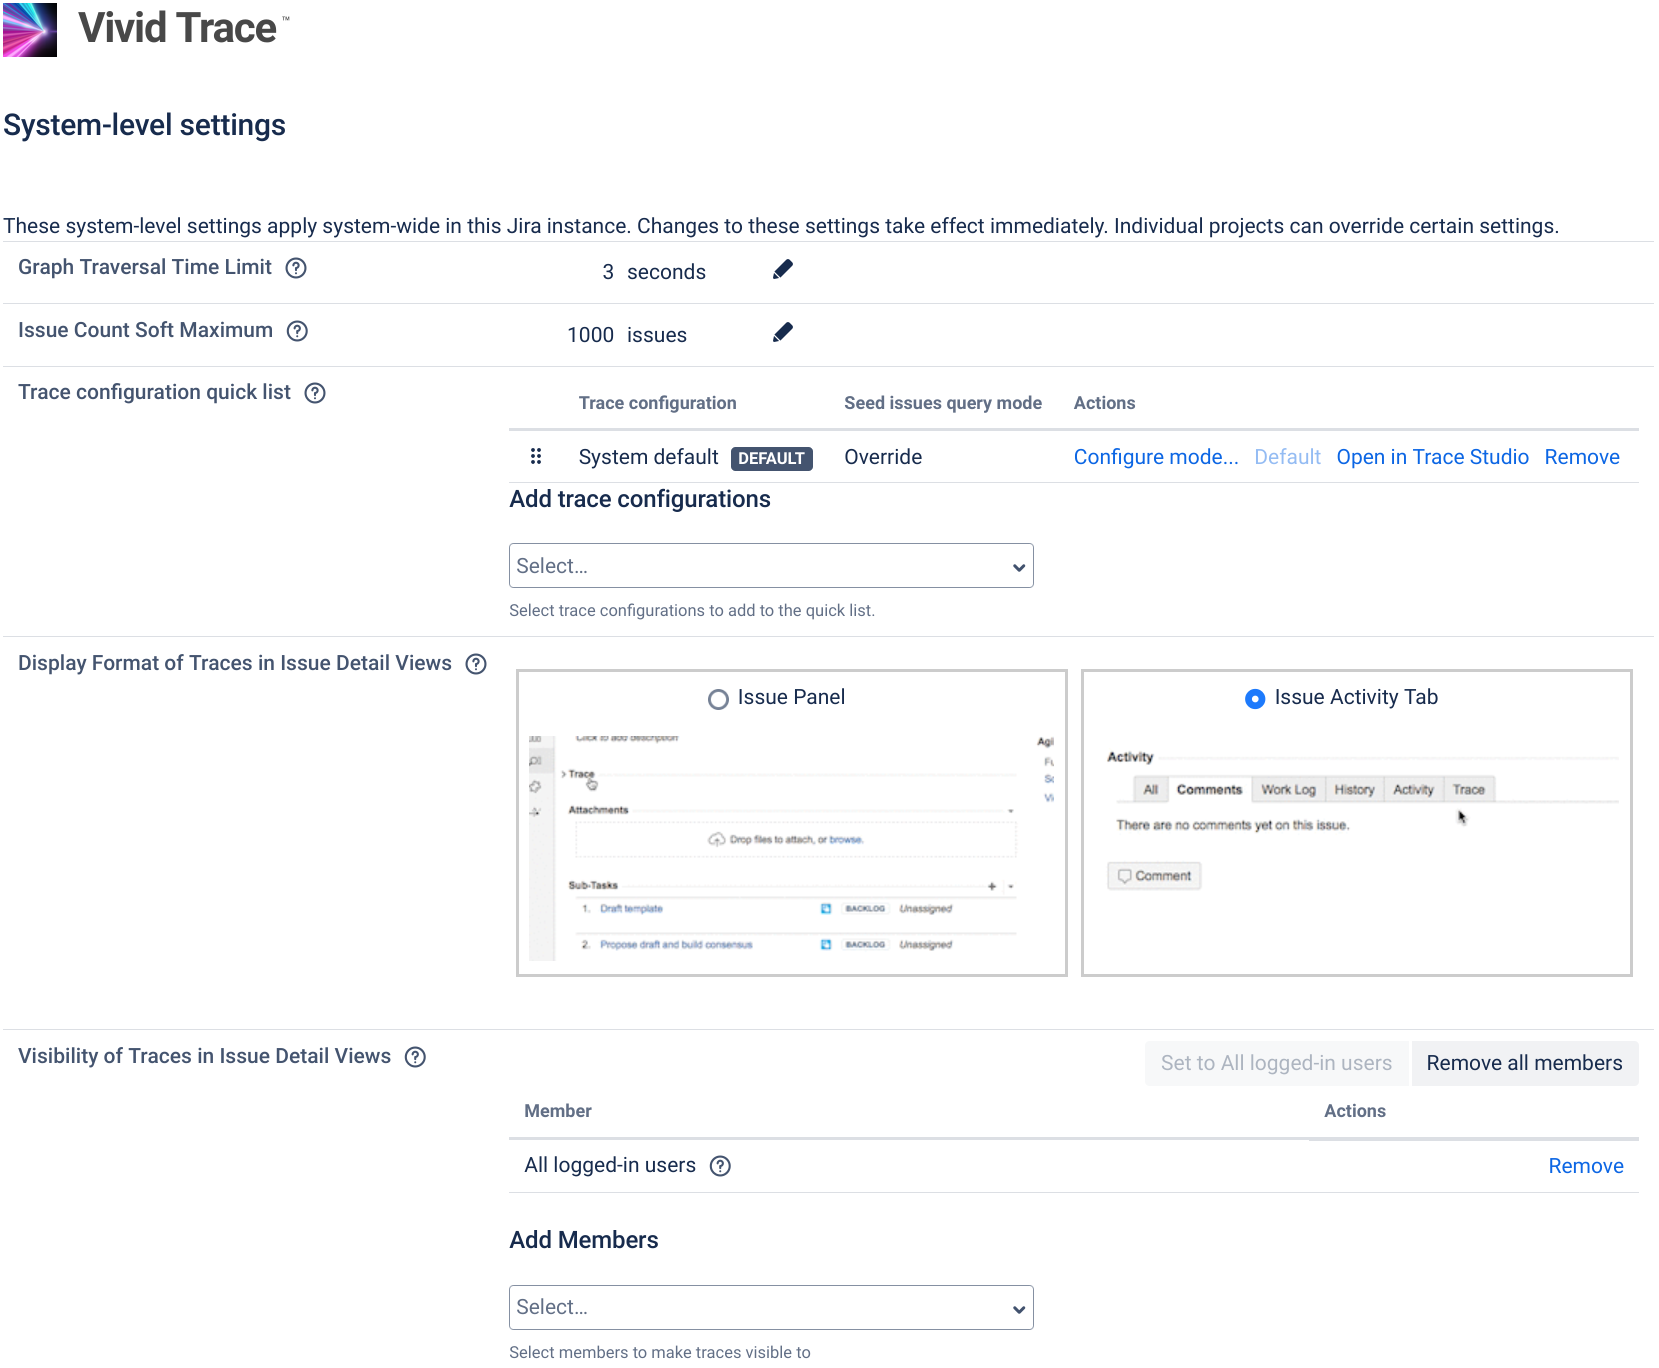Click the Vivid Trace logo icon
1659x1368 pixels.
[30, 29]
